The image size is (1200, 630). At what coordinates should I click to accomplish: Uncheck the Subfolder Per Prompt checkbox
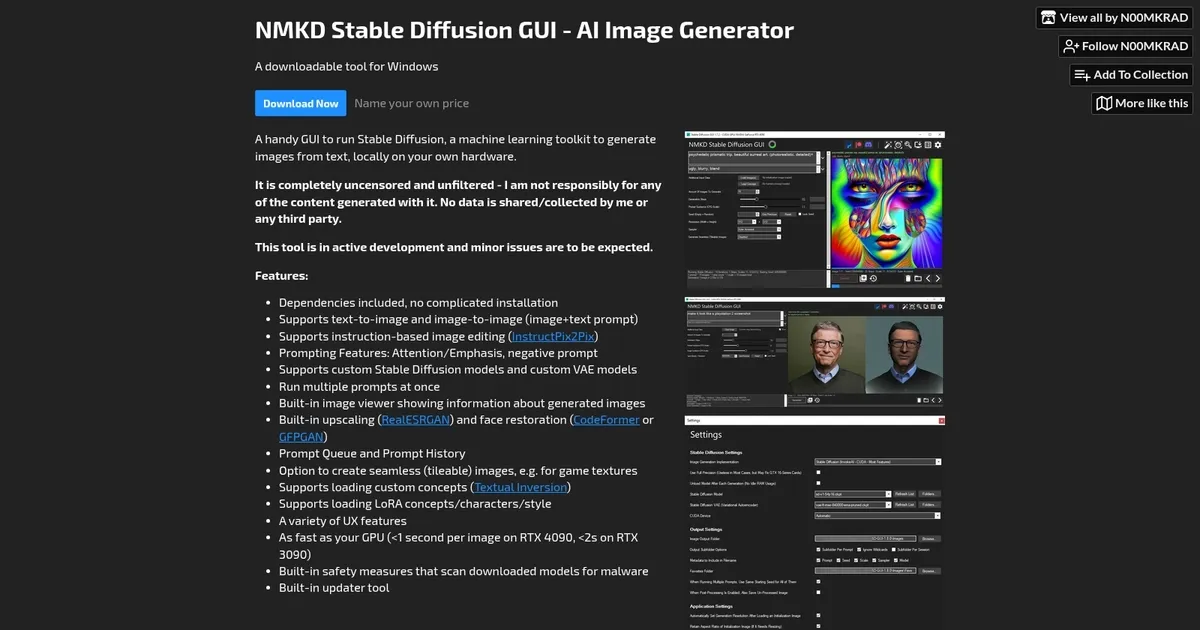[818, 549]
